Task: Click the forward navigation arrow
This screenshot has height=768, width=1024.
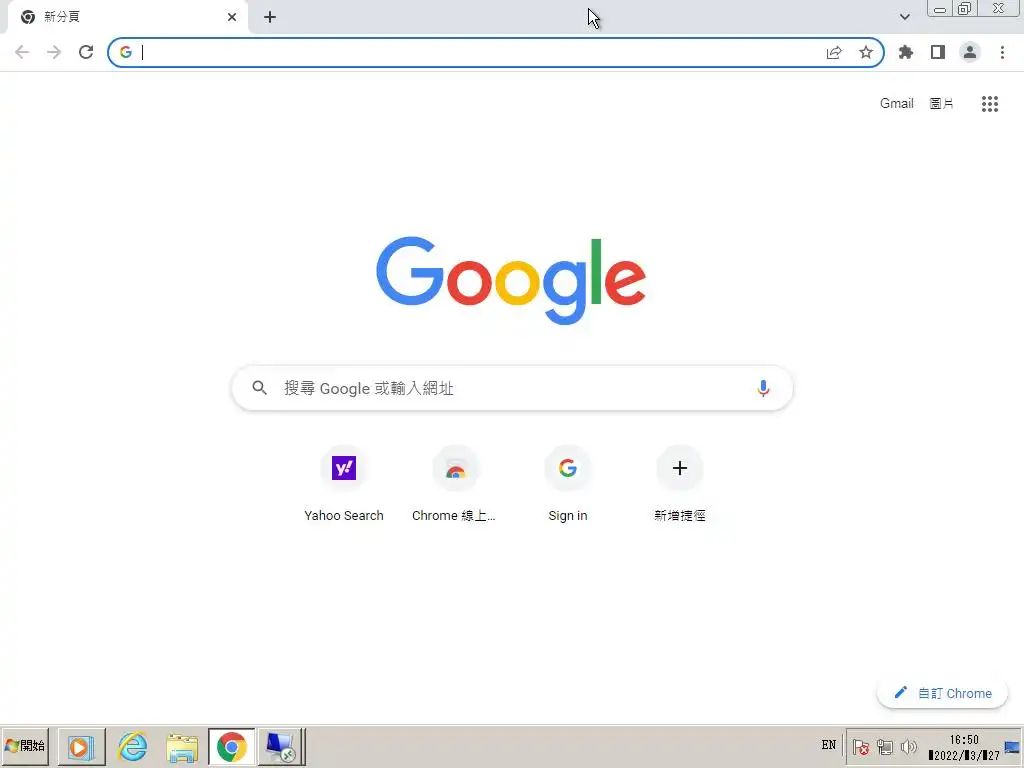Action: pos(54,52)
